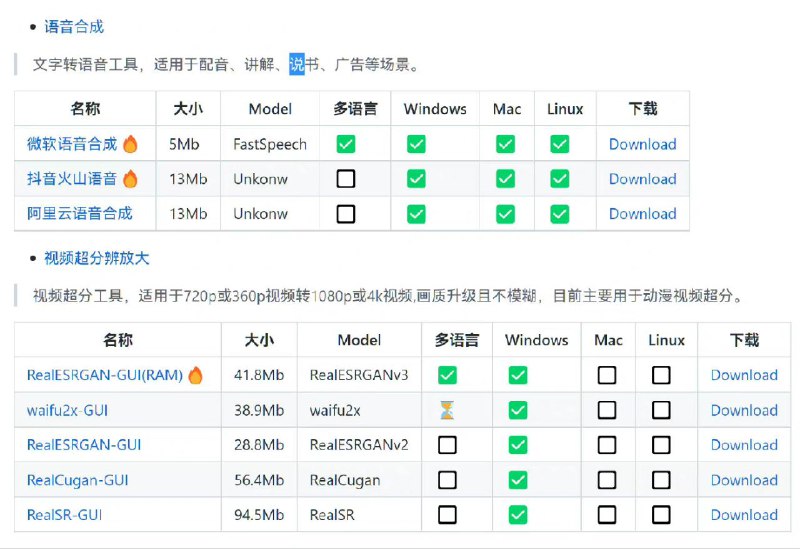Click green 多语言 checkmark for RealESRGAN-GUI(RAM)

(447, 375)
